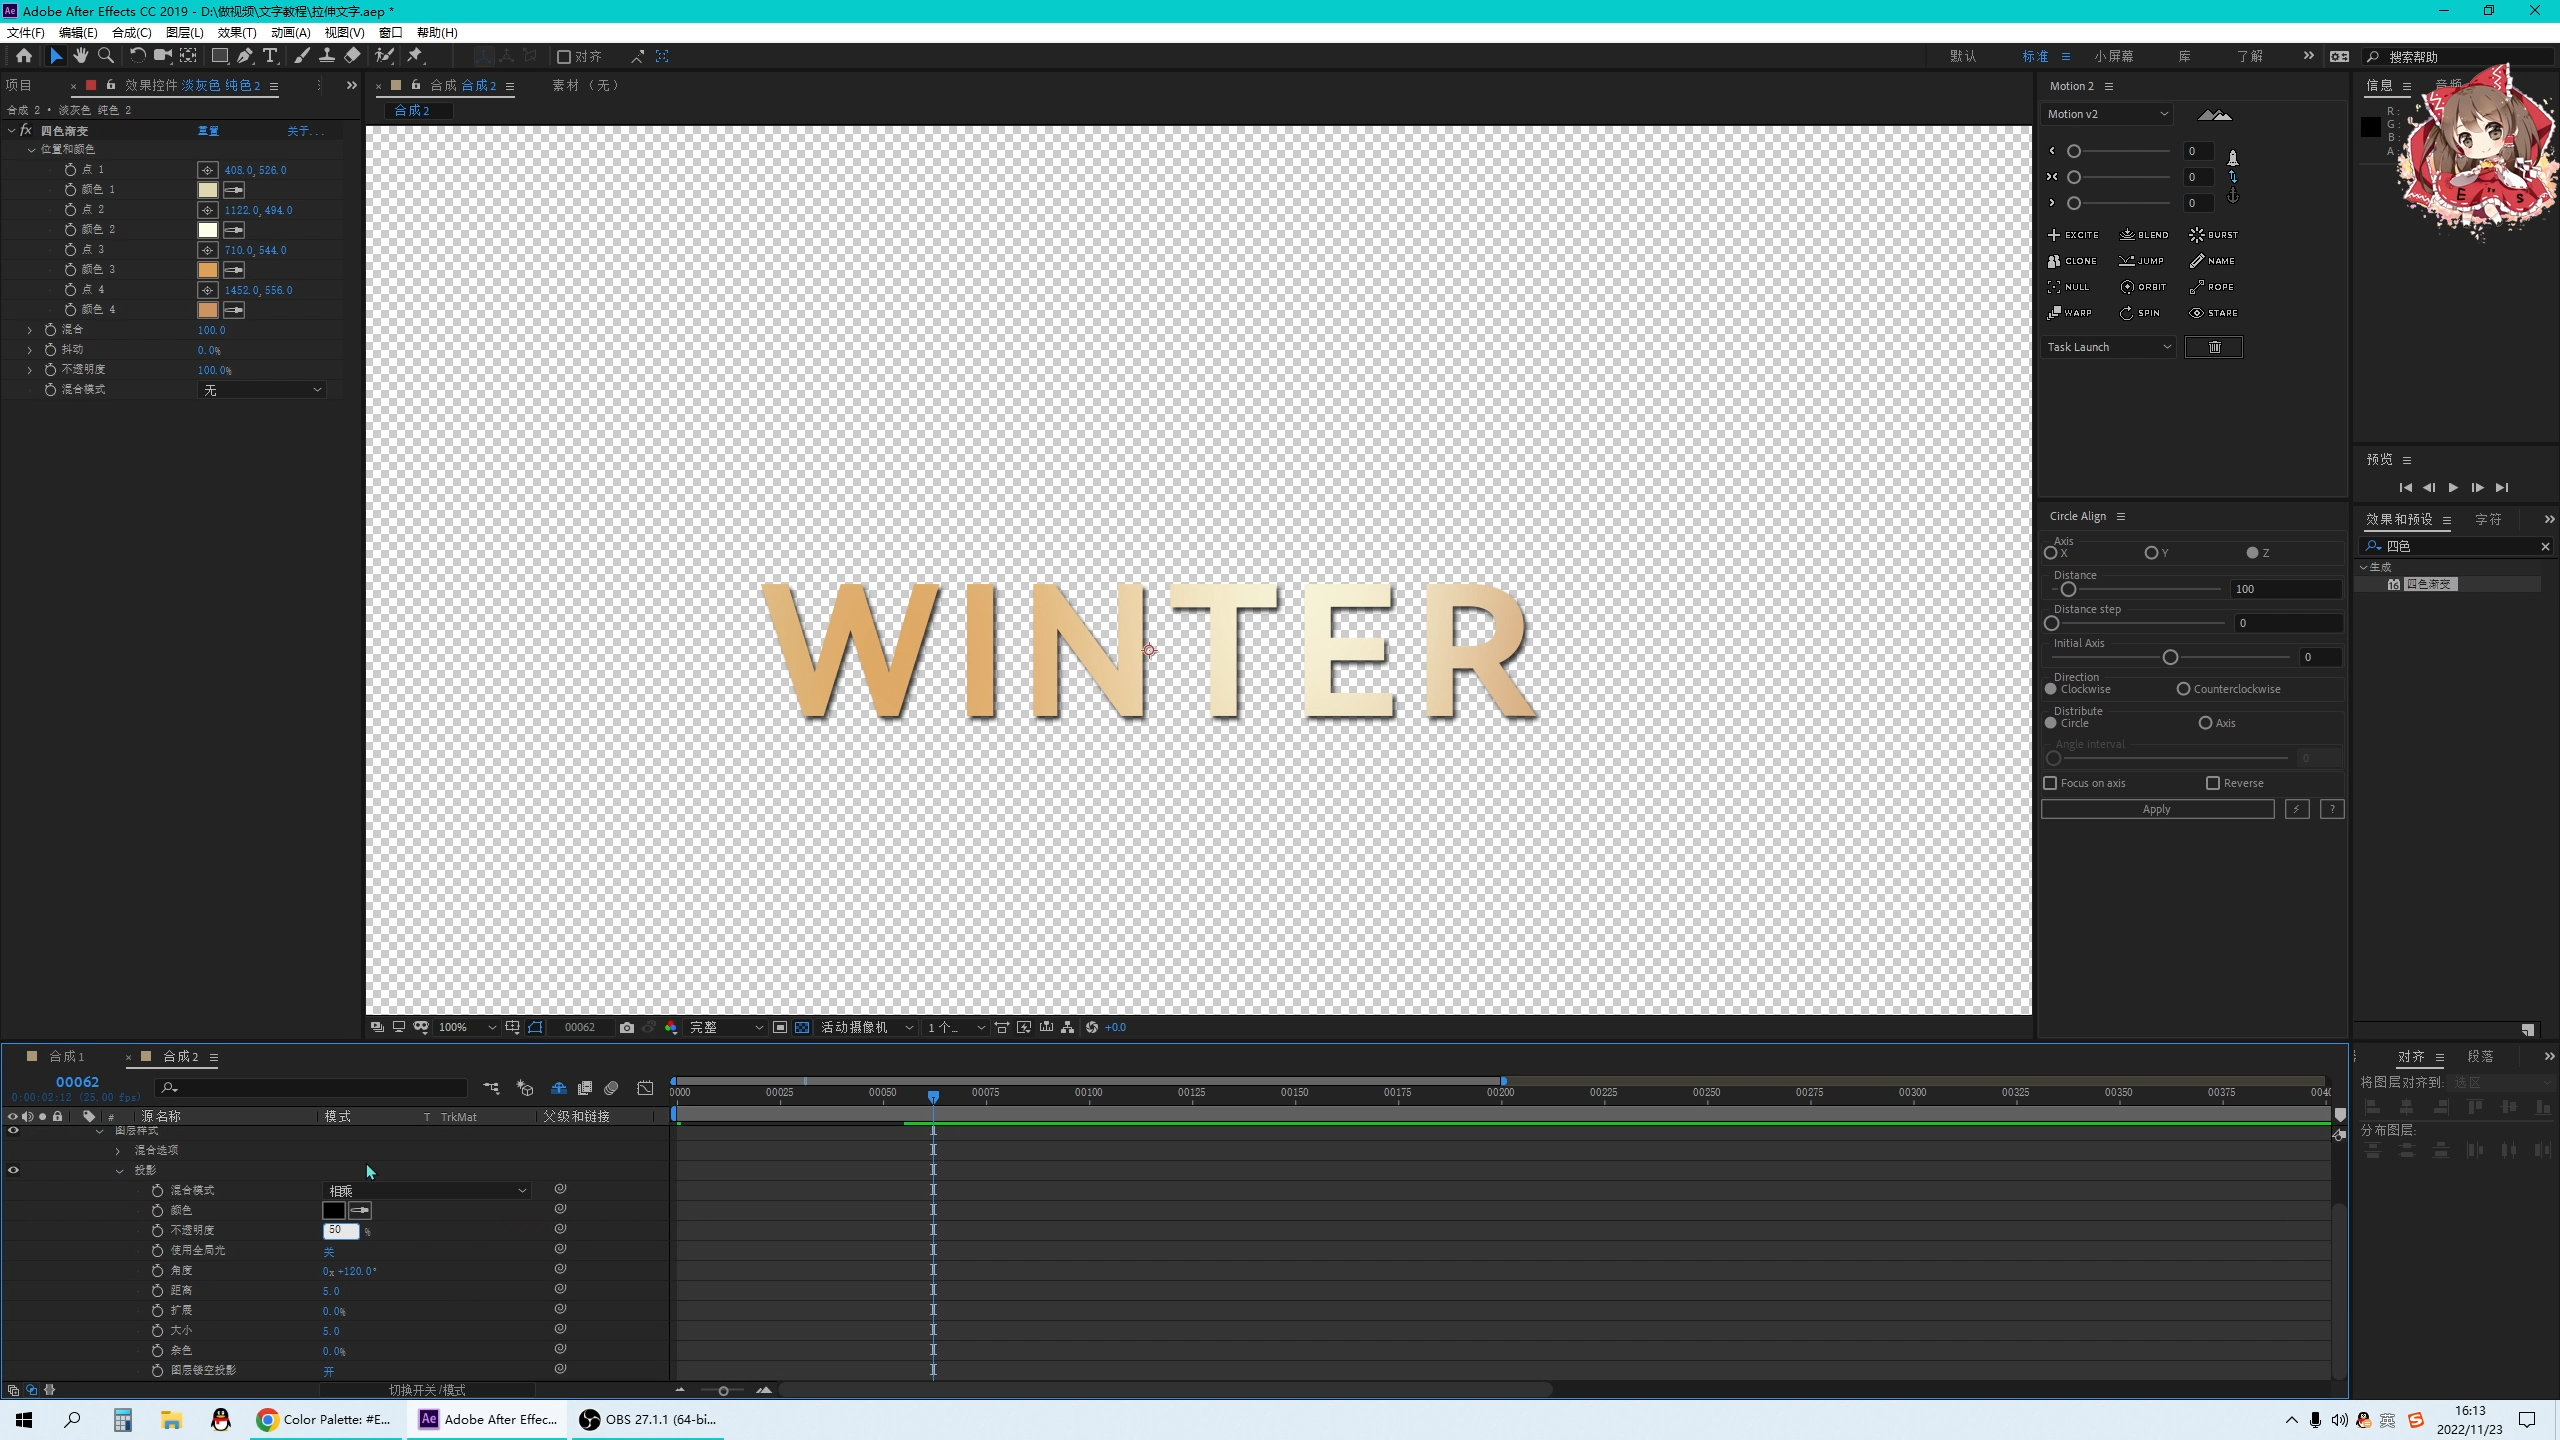The height and width of the screenshot is (1440, 2560).
Task: Select 小屏幕 workspace
Action: pyautogui.click(x=2114, y=56)
